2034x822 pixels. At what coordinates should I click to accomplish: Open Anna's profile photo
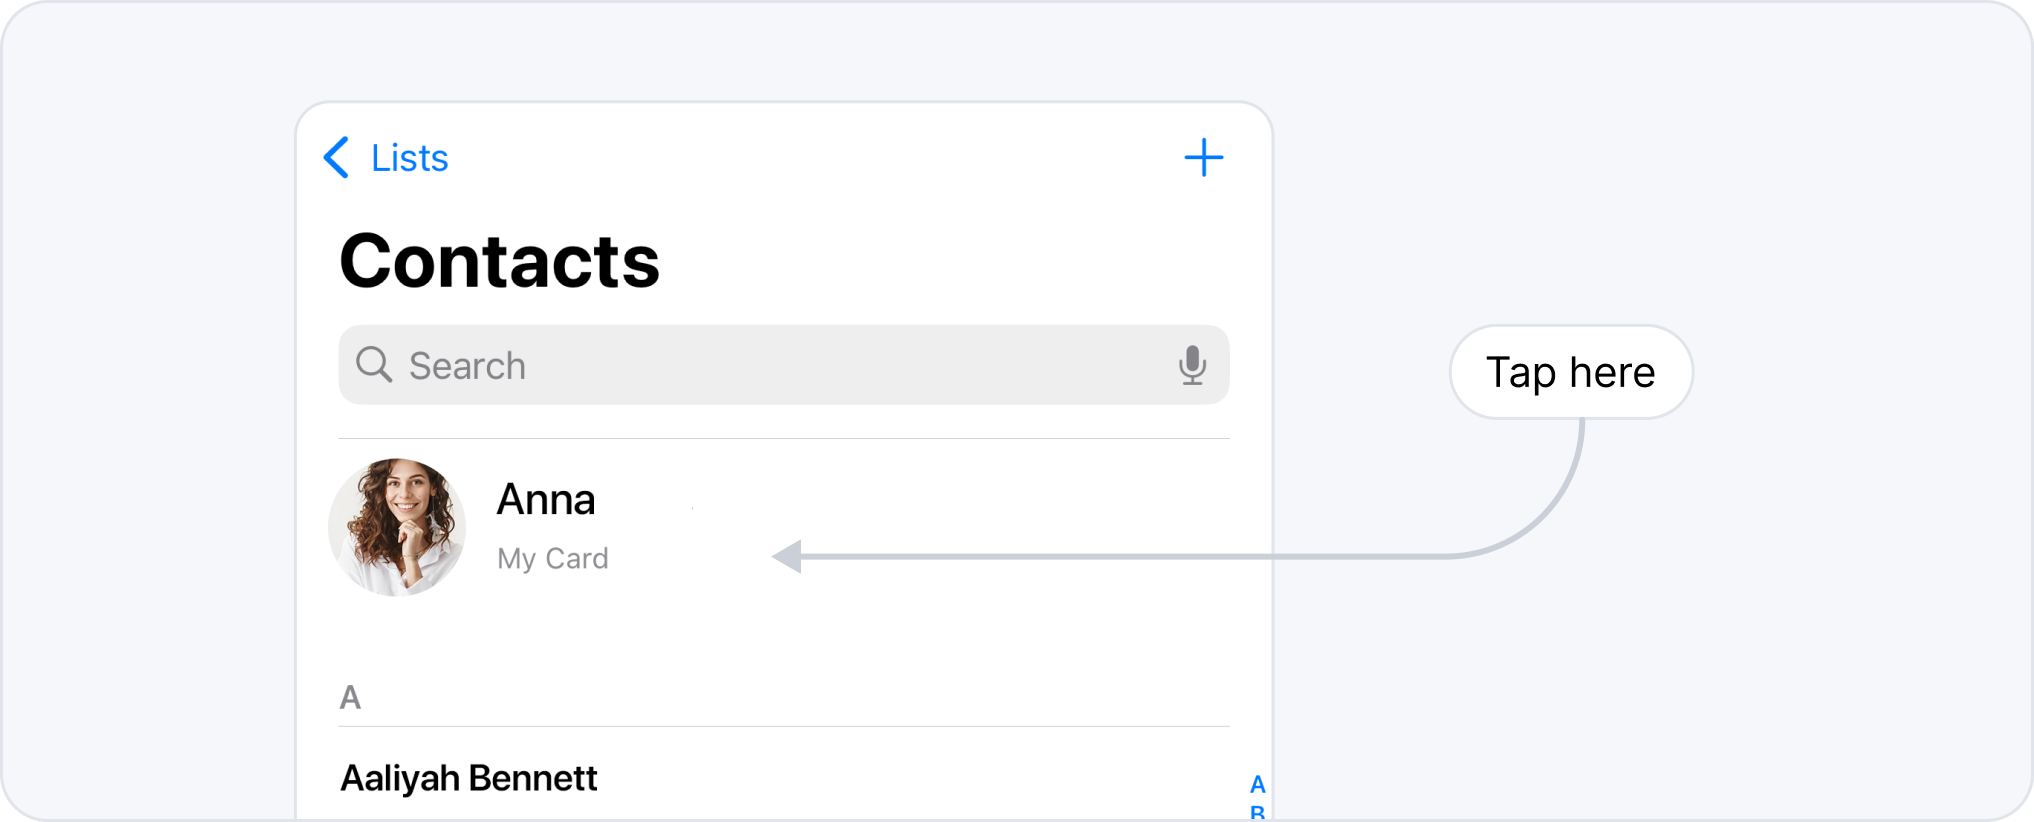click(397, 527)
